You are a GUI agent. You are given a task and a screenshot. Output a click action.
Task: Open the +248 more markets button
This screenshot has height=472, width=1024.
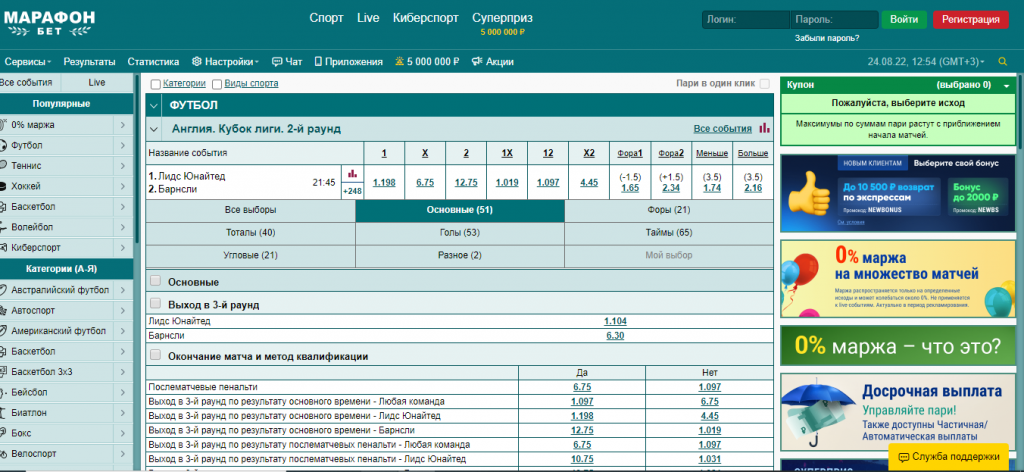pos(352,190)
